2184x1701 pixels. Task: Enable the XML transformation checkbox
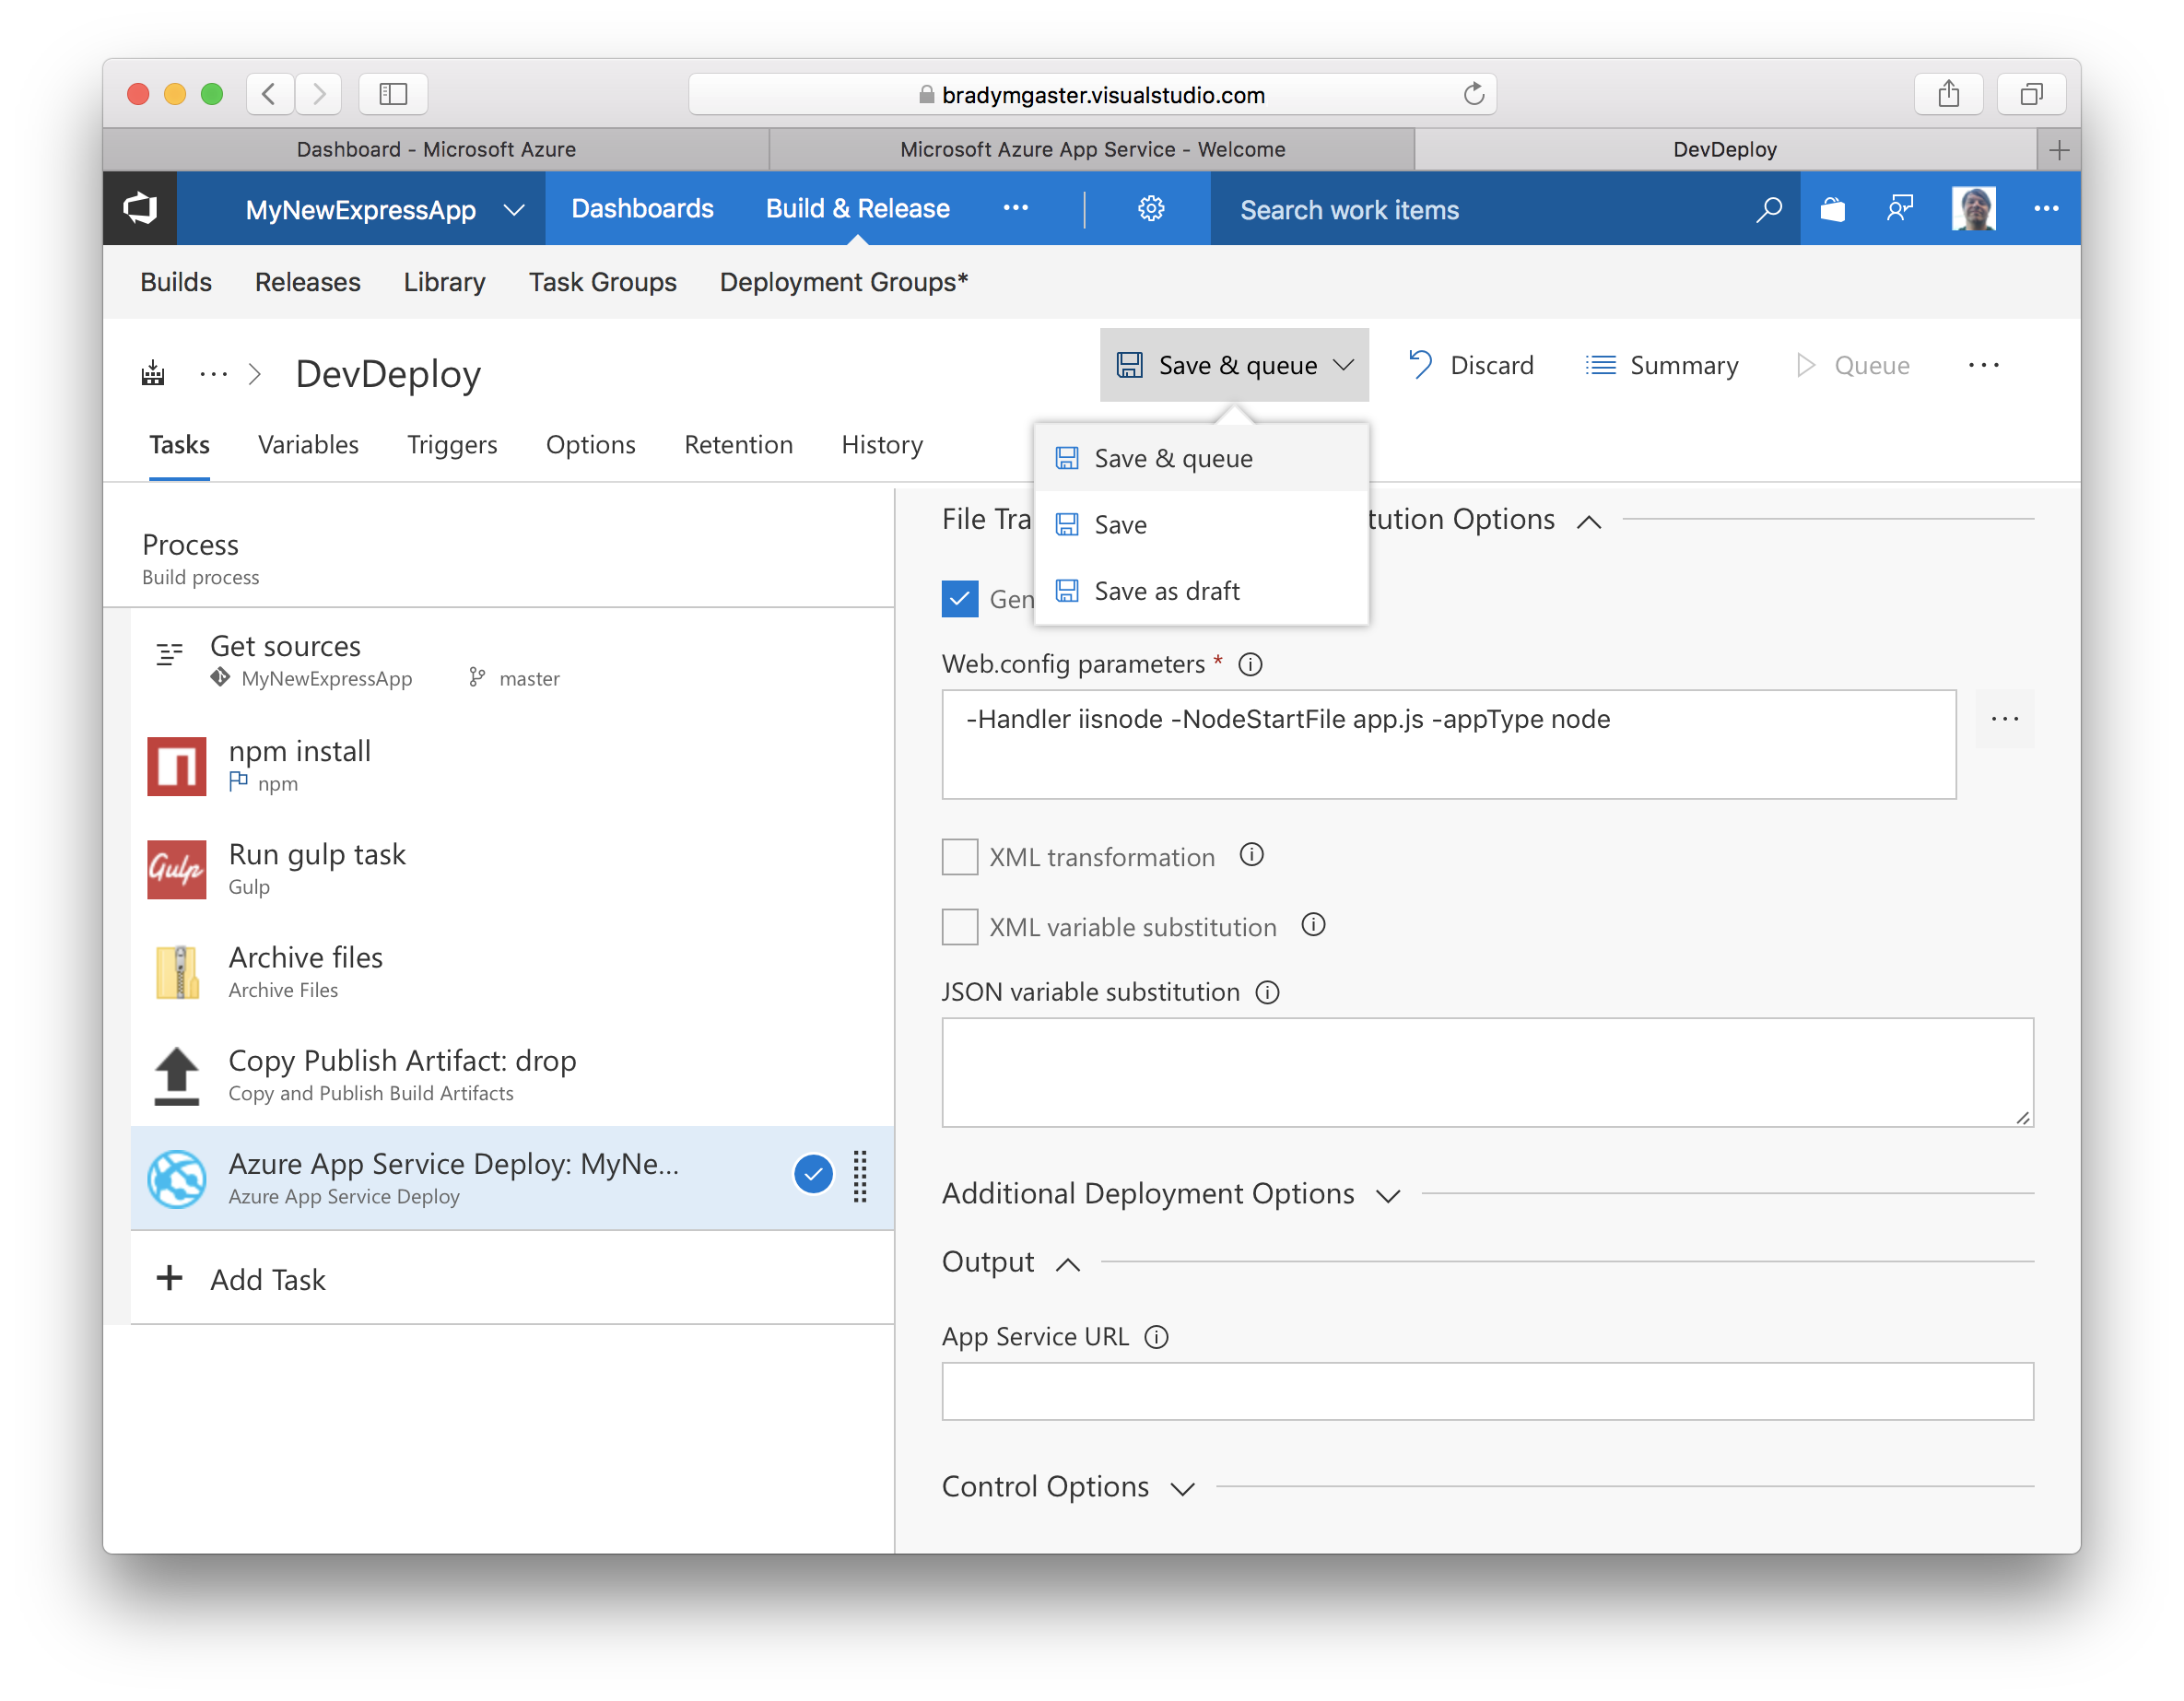[960, 857]
